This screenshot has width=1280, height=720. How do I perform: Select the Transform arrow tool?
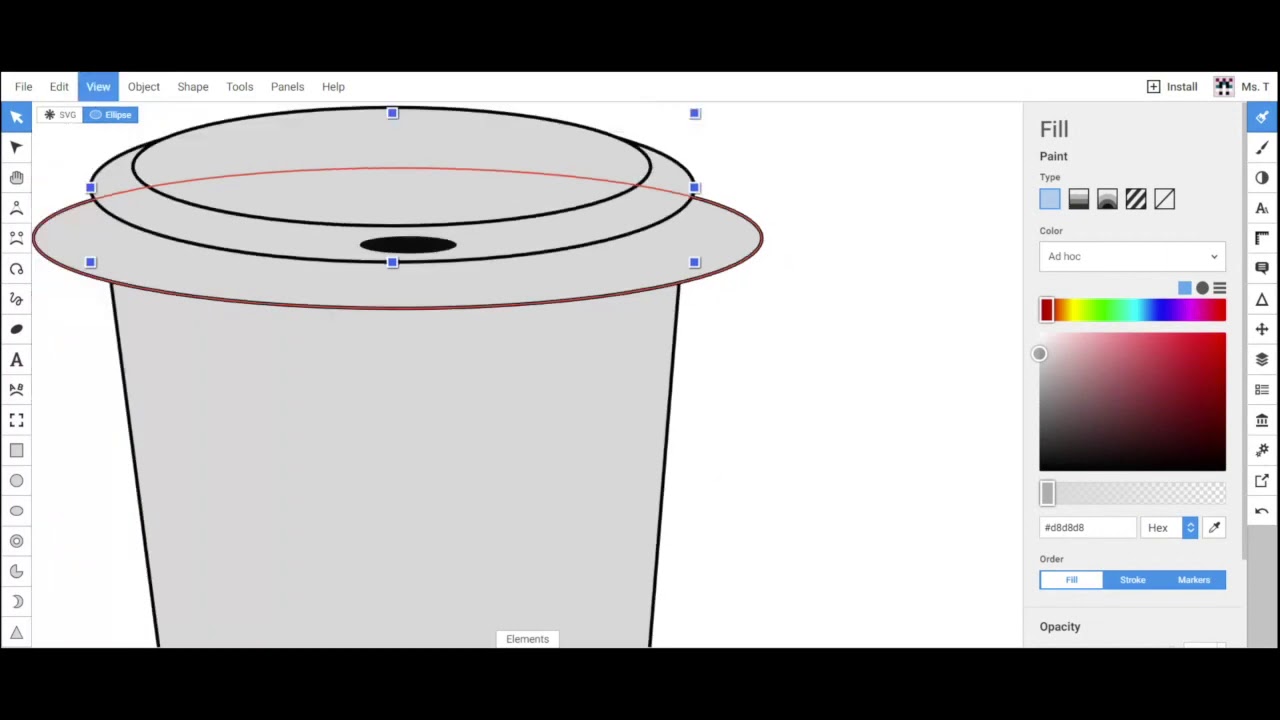click(x=16, y=117)
